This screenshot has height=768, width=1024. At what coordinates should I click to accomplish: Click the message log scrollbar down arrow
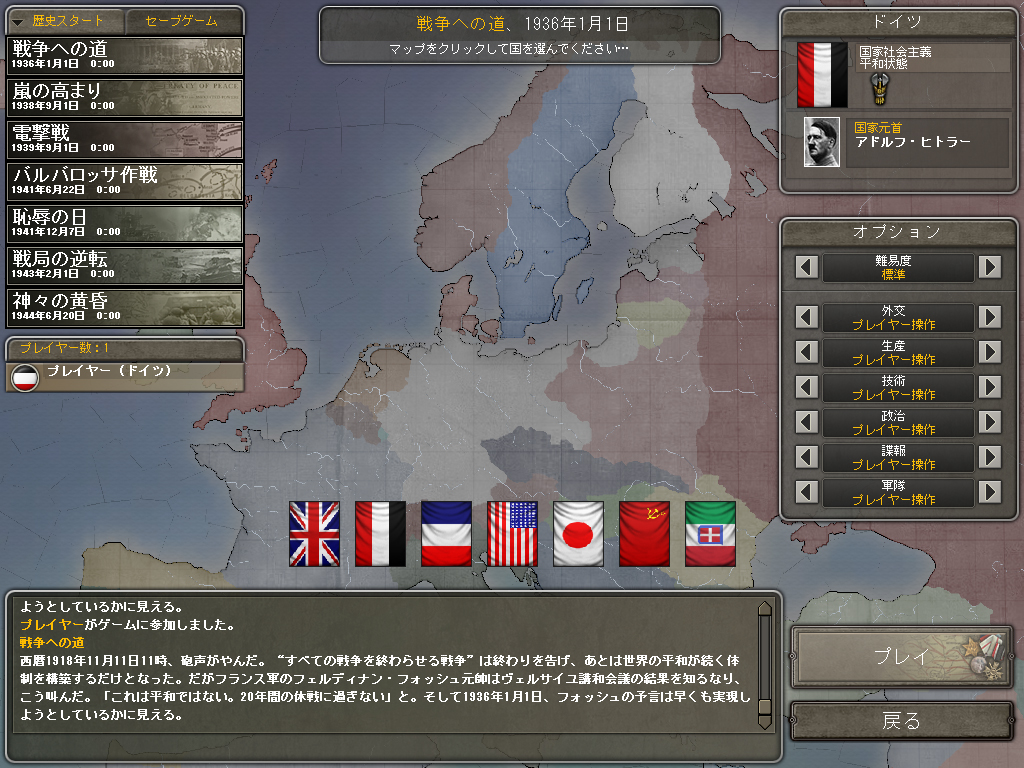765,721
